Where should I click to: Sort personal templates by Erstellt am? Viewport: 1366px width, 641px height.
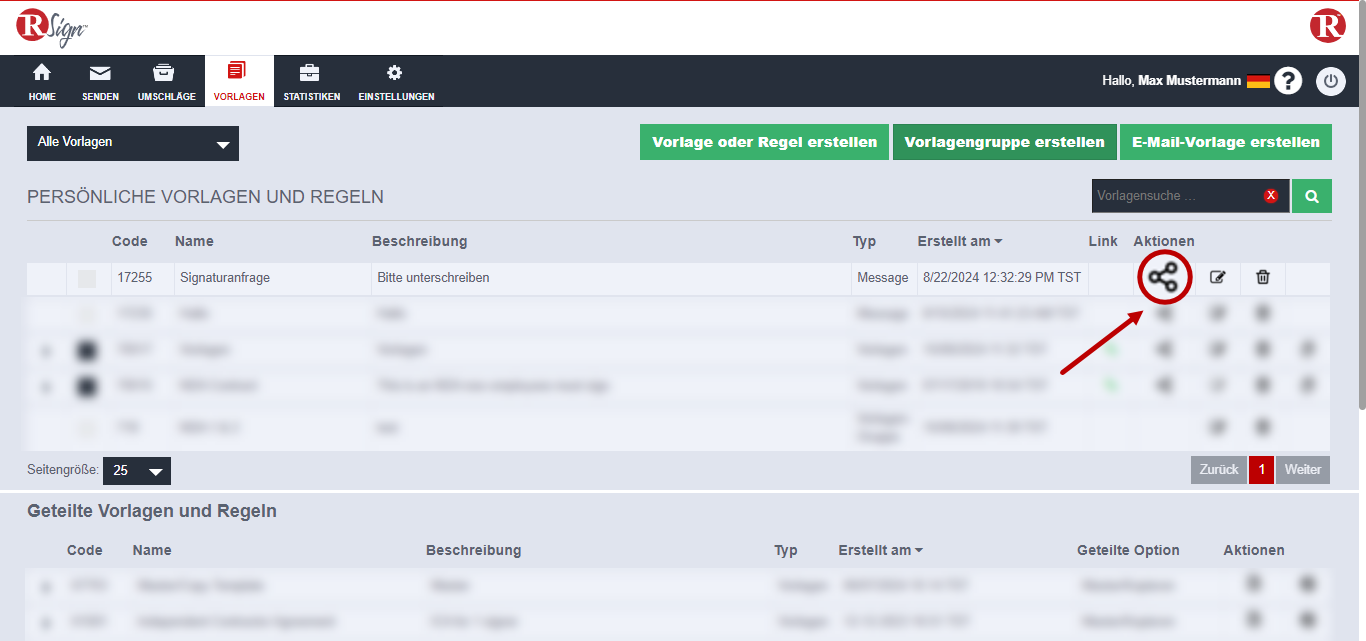[x=959, y=241]
